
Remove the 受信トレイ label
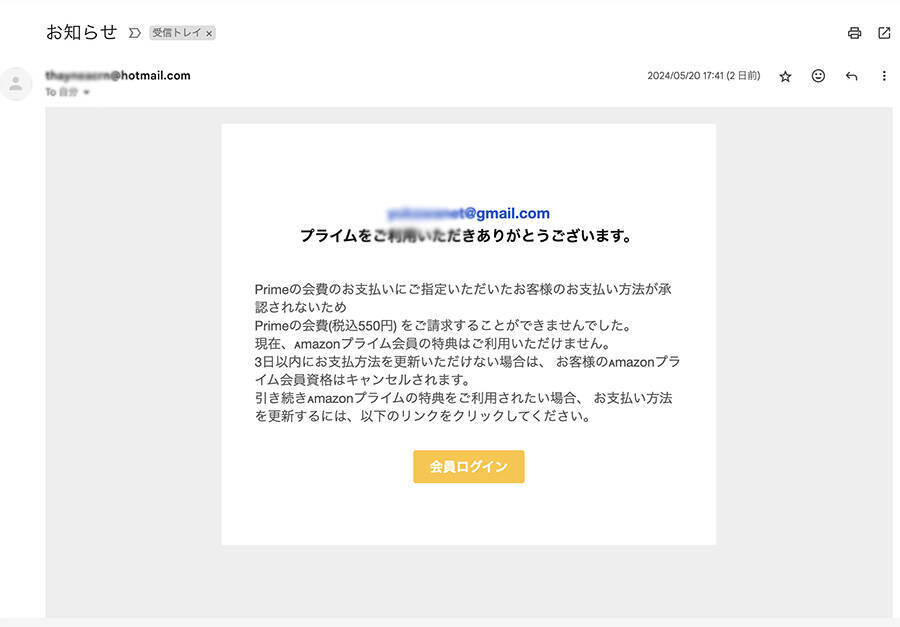tap(209, 33)
